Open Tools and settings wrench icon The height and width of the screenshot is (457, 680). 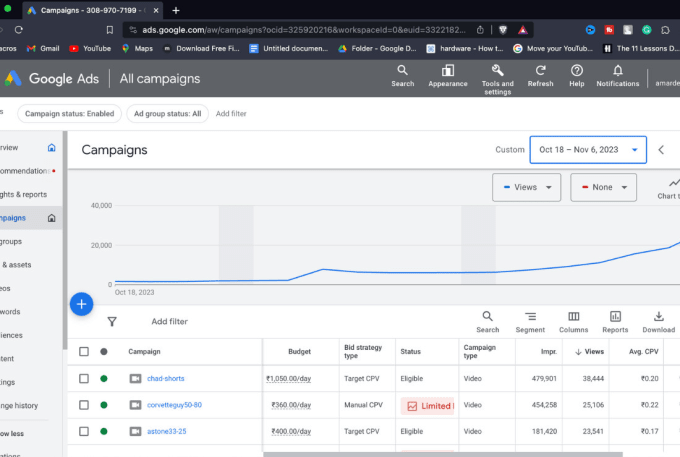point(497,79)
